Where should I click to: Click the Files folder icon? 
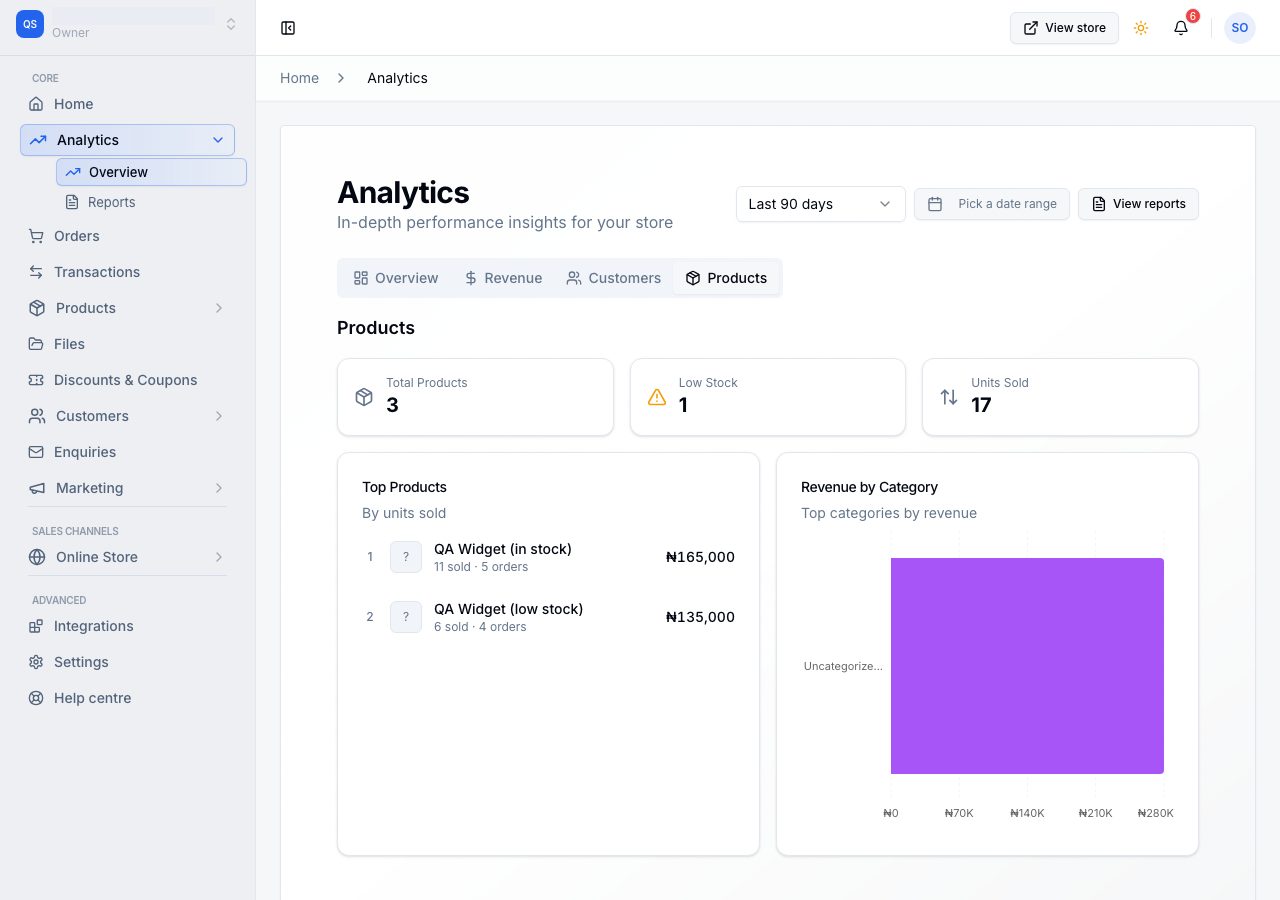coord(36,344)
